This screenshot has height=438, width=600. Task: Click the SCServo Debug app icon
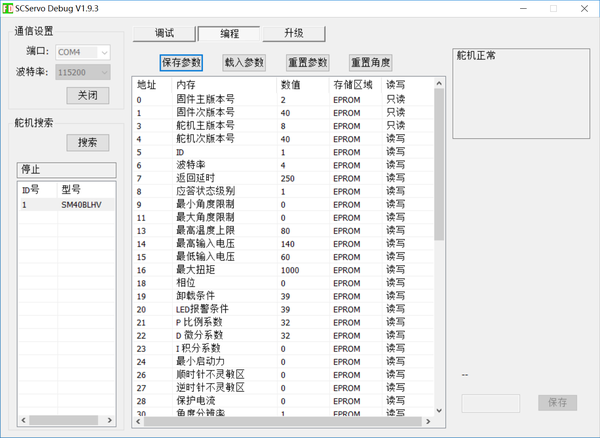pyautogui.click(x=7, y=8)
